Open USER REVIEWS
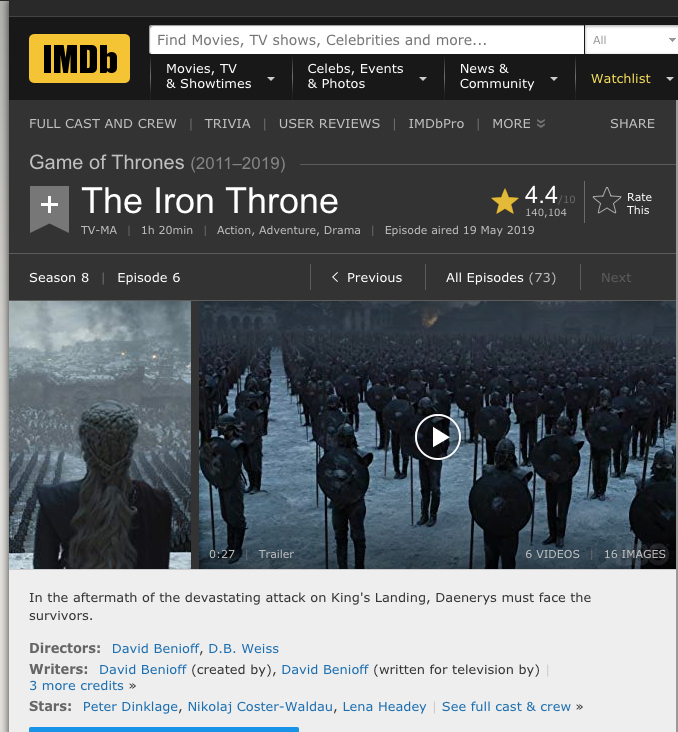 click(329, 124)
